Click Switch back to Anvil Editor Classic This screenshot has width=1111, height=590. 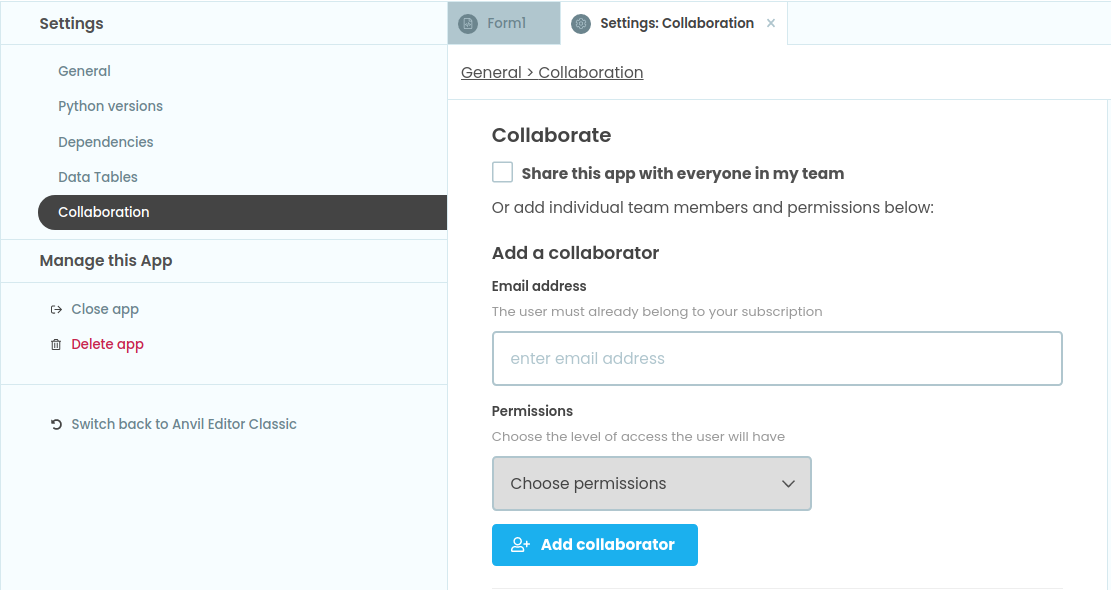[184, 423]
